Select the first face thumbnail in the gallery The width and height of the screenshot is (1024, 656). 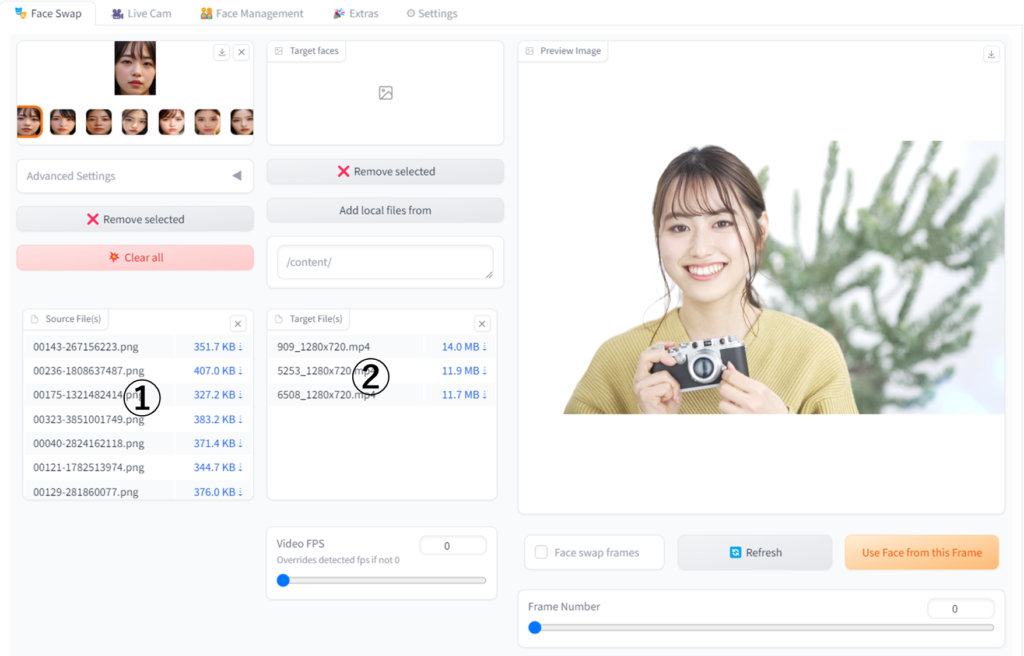(29, 122)
